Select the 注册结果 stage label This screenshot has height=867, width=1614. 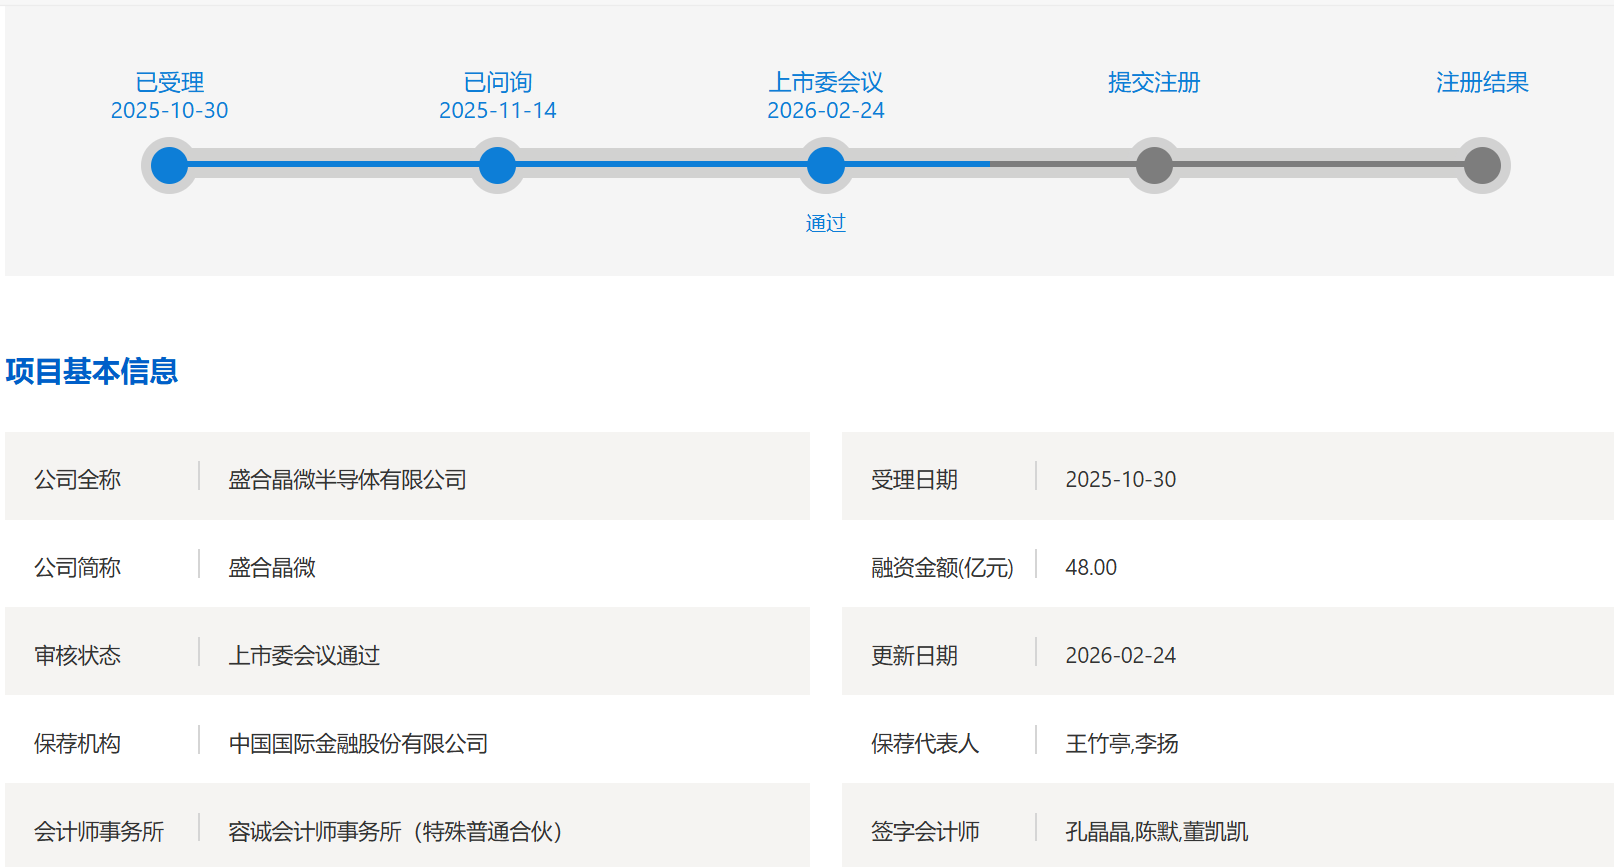(1482, 82)
